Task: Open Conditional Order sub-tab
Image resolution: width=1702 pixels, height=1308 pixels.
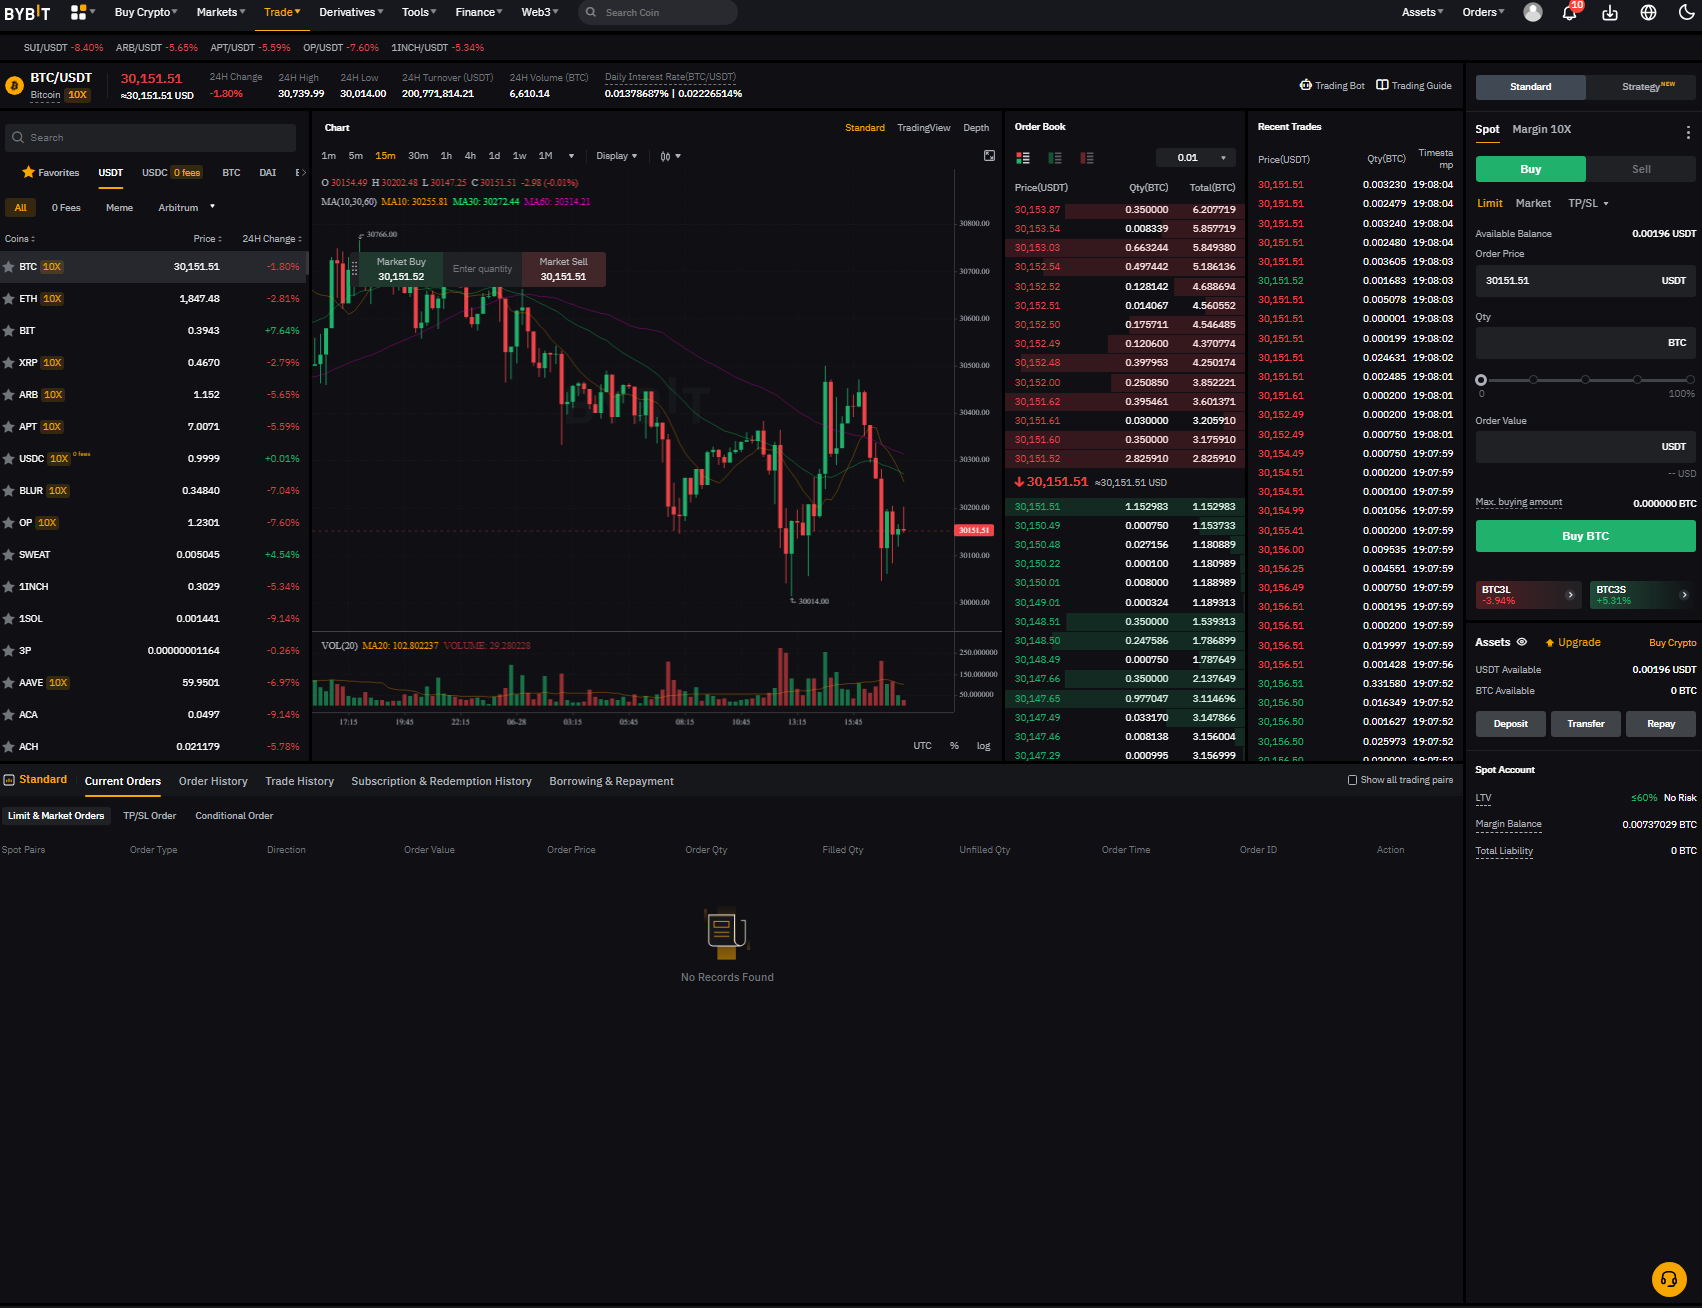Action: [x=234, y=816]
